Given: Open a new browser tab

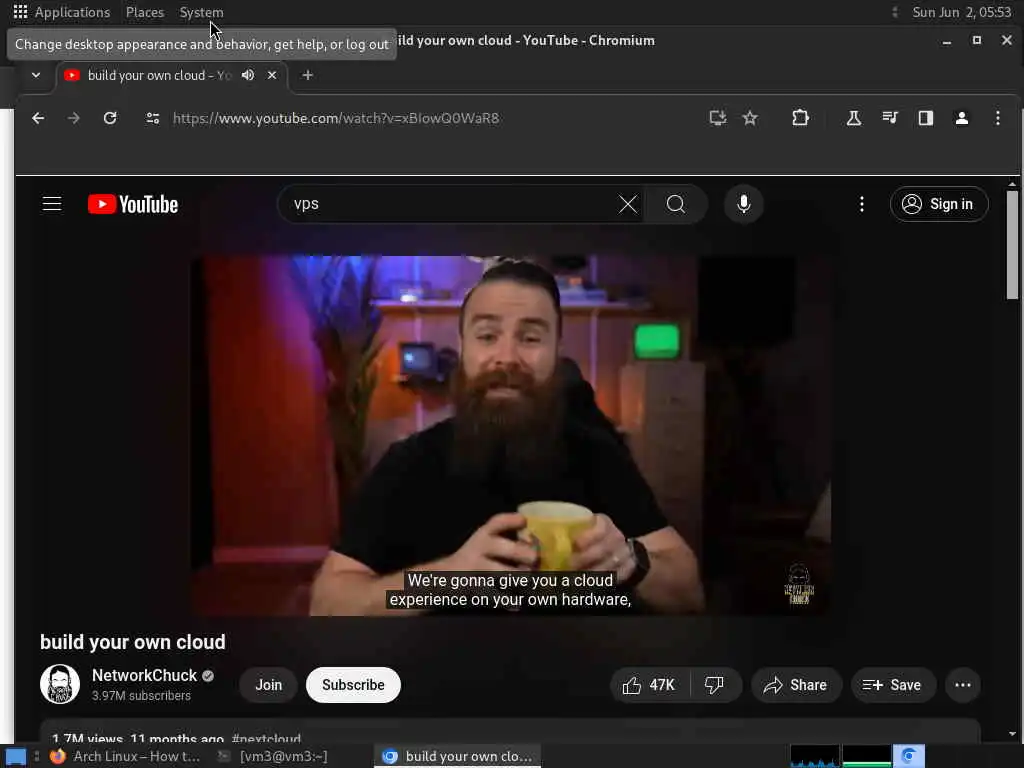Looking at the screenshot, I should [x=308, y=75].
